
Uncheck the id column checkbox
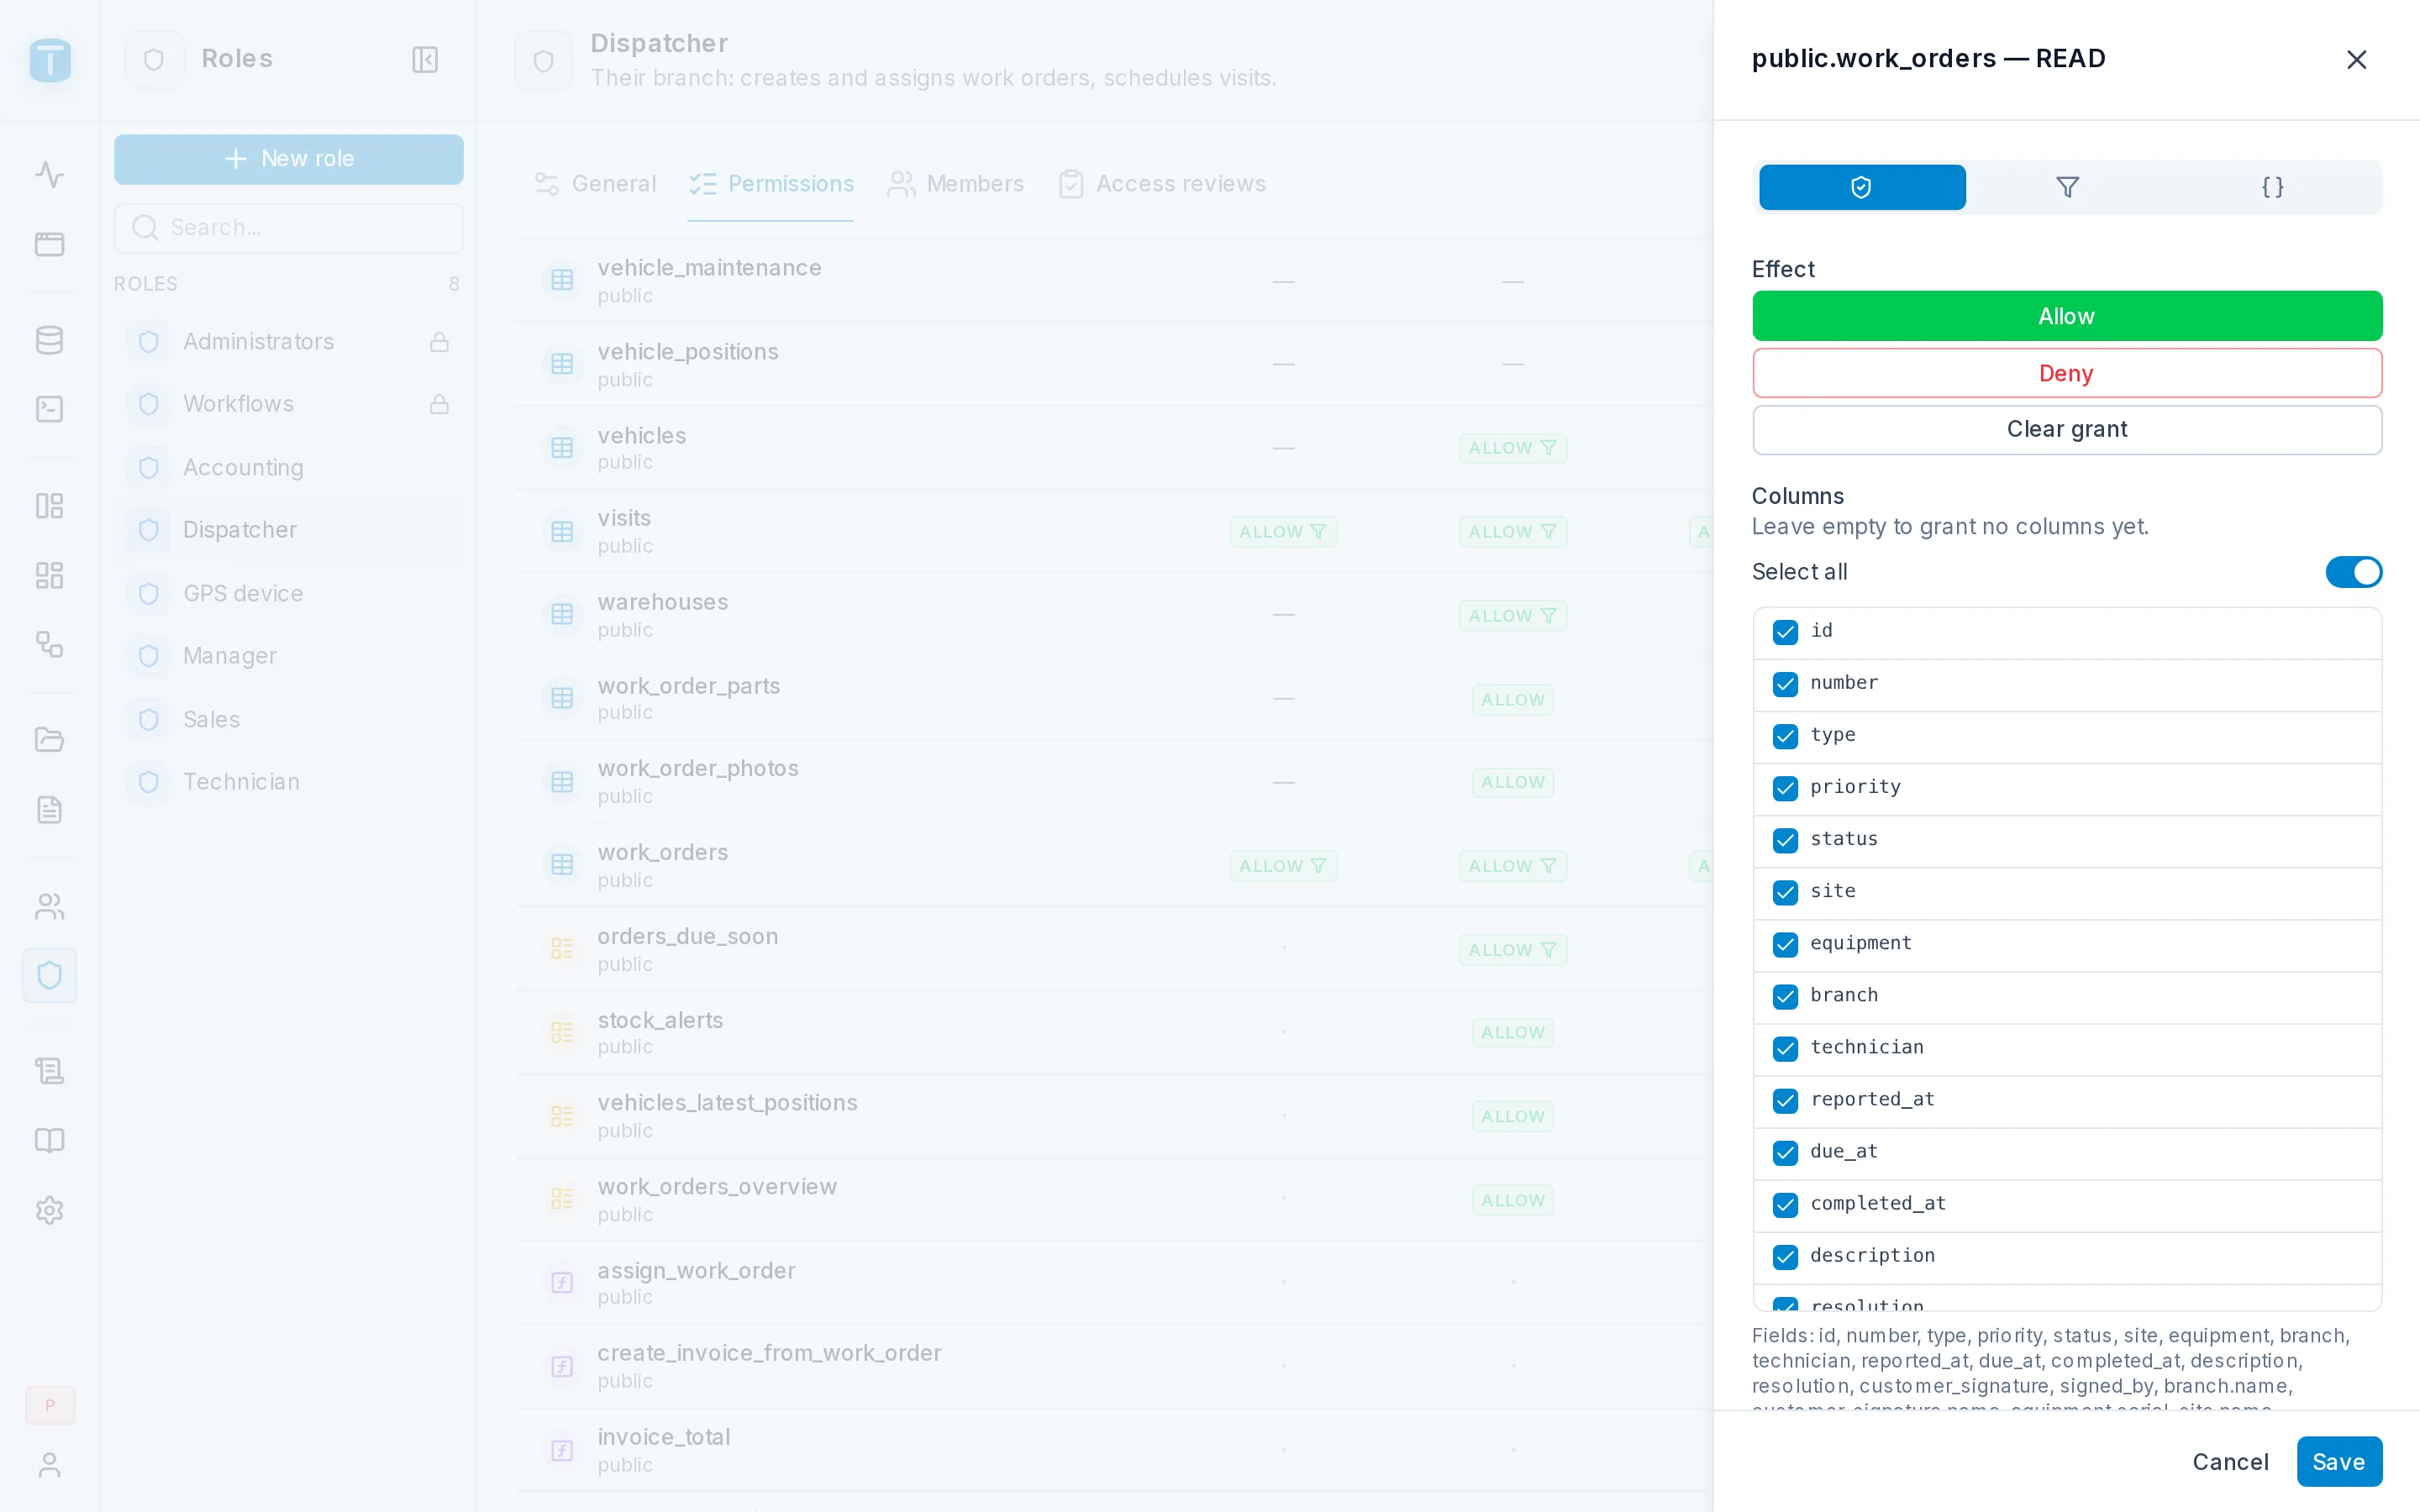(x=1785, y=632)
